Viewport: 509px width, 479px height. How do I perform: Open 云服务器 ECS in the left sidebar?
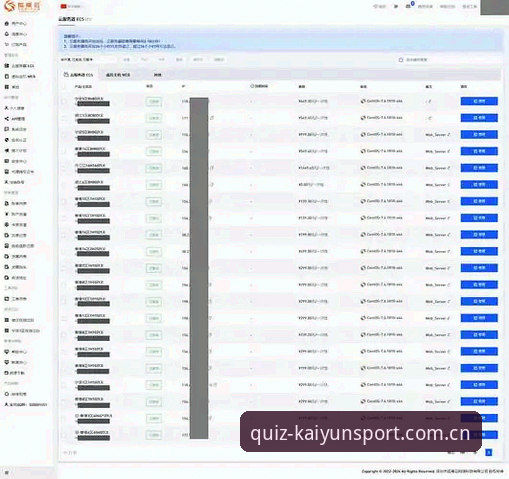point(19,66)
